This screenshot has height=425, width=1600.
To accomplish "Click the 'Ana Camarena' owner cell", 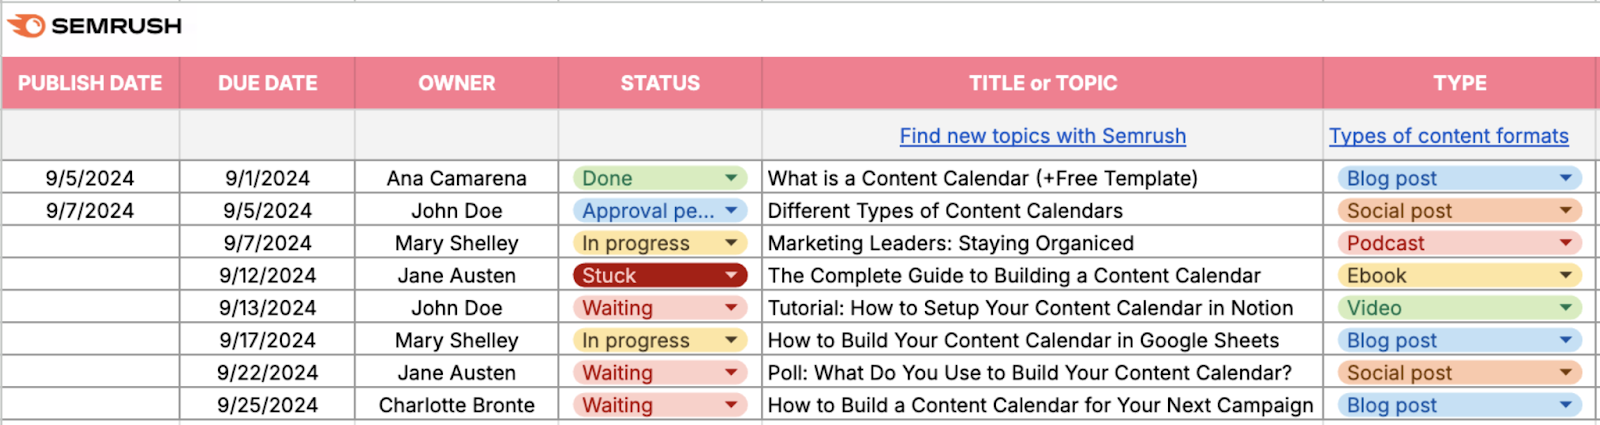I will [456, 178].
